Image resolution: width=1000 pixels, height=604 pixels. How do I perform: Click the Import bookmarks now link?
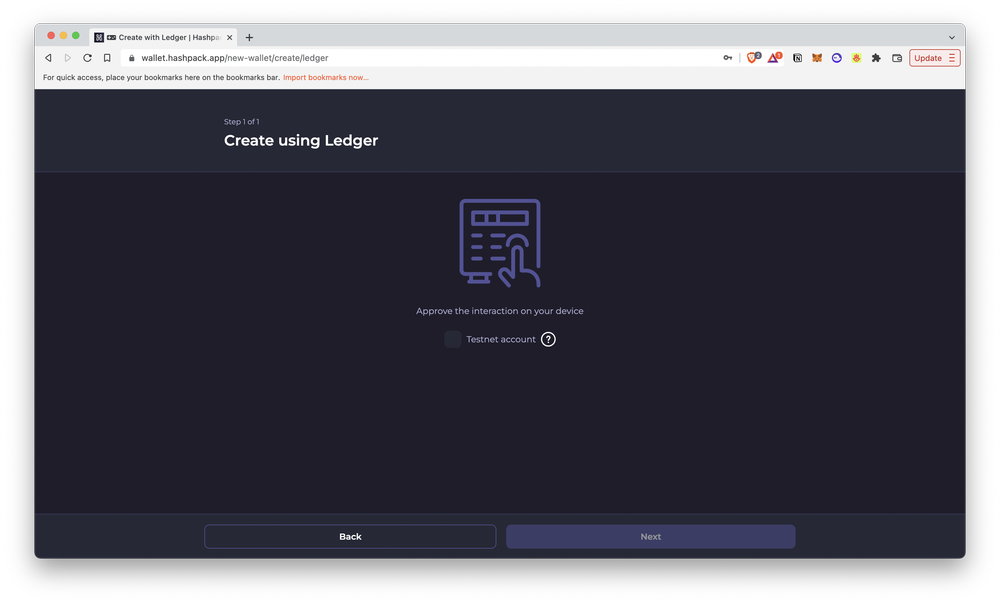[x=328, y=77]
